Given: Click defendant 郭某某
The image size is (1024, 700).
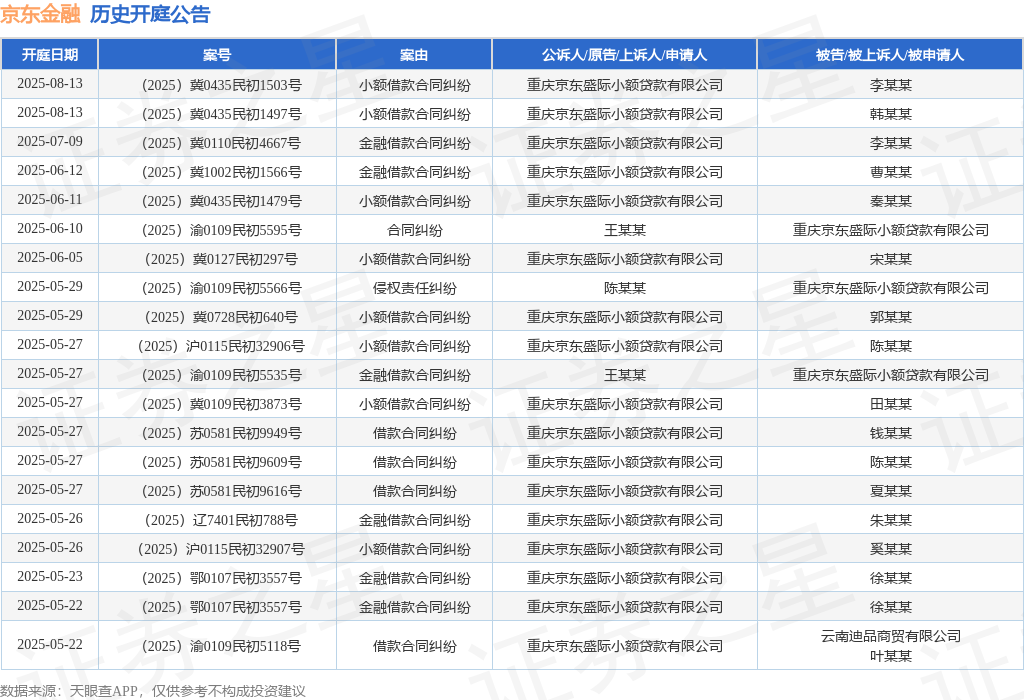Looking at the screenshot, I should pyautogui.click(x=890, y=317).
